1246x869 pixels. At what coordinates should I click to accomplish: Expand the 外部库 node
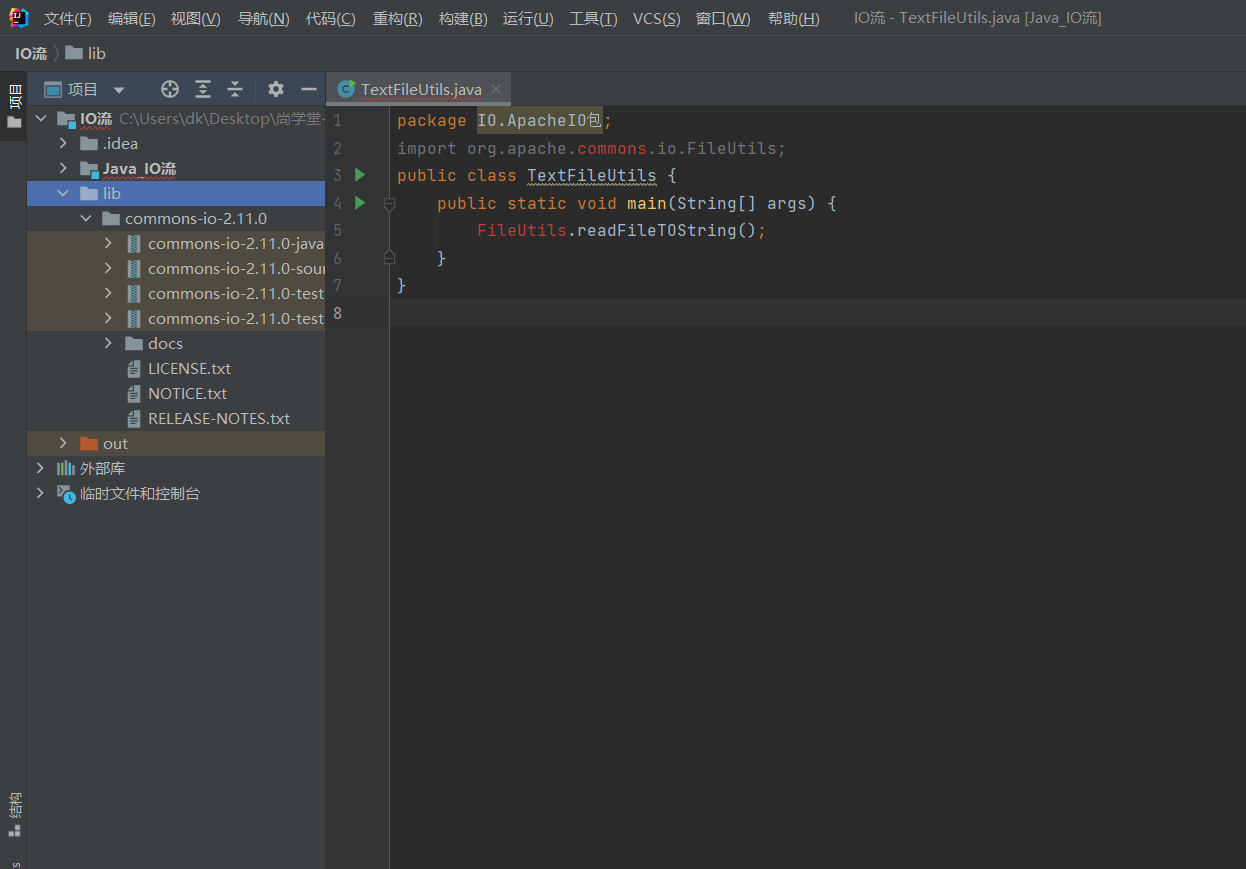click(41, 468)
